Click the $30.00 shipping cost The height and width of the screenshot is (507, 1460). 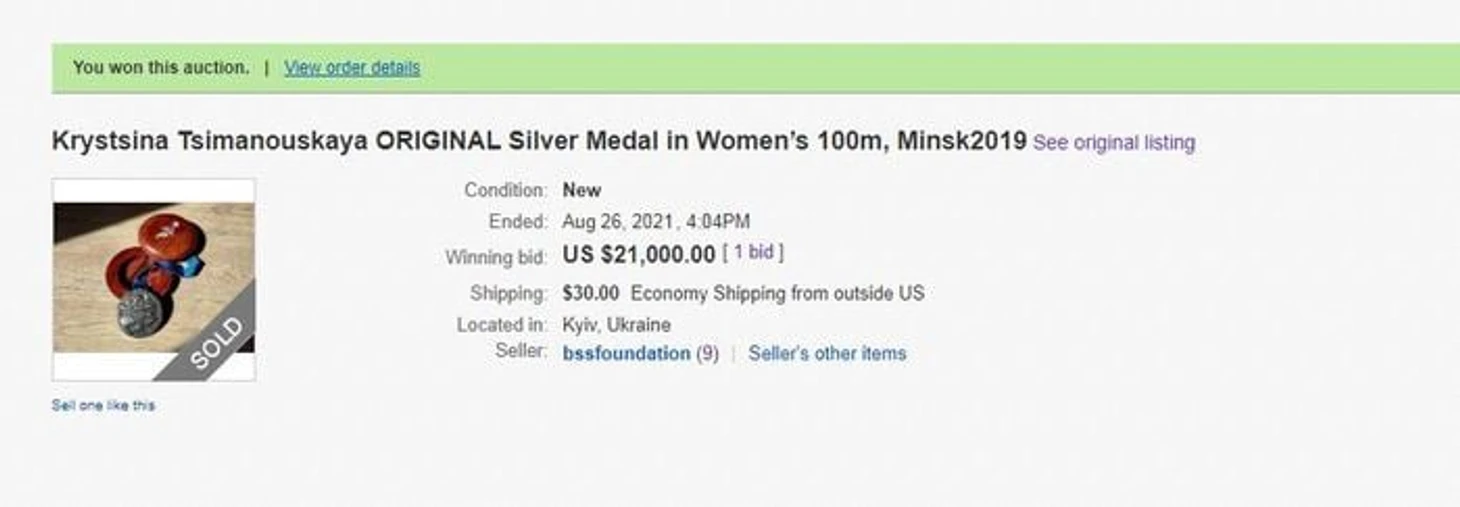click(591, 293)
